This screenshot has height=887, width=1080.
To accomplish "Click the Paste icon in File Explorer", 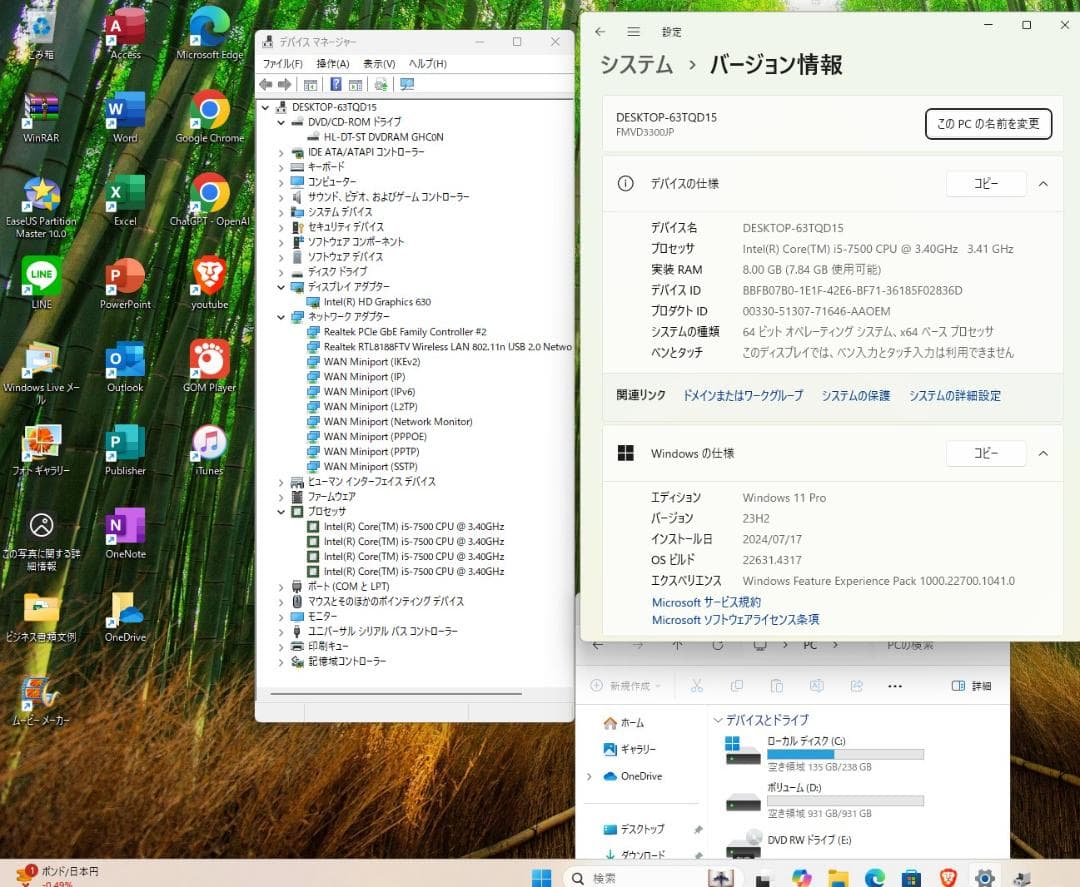I will click(x=777, y=686).
